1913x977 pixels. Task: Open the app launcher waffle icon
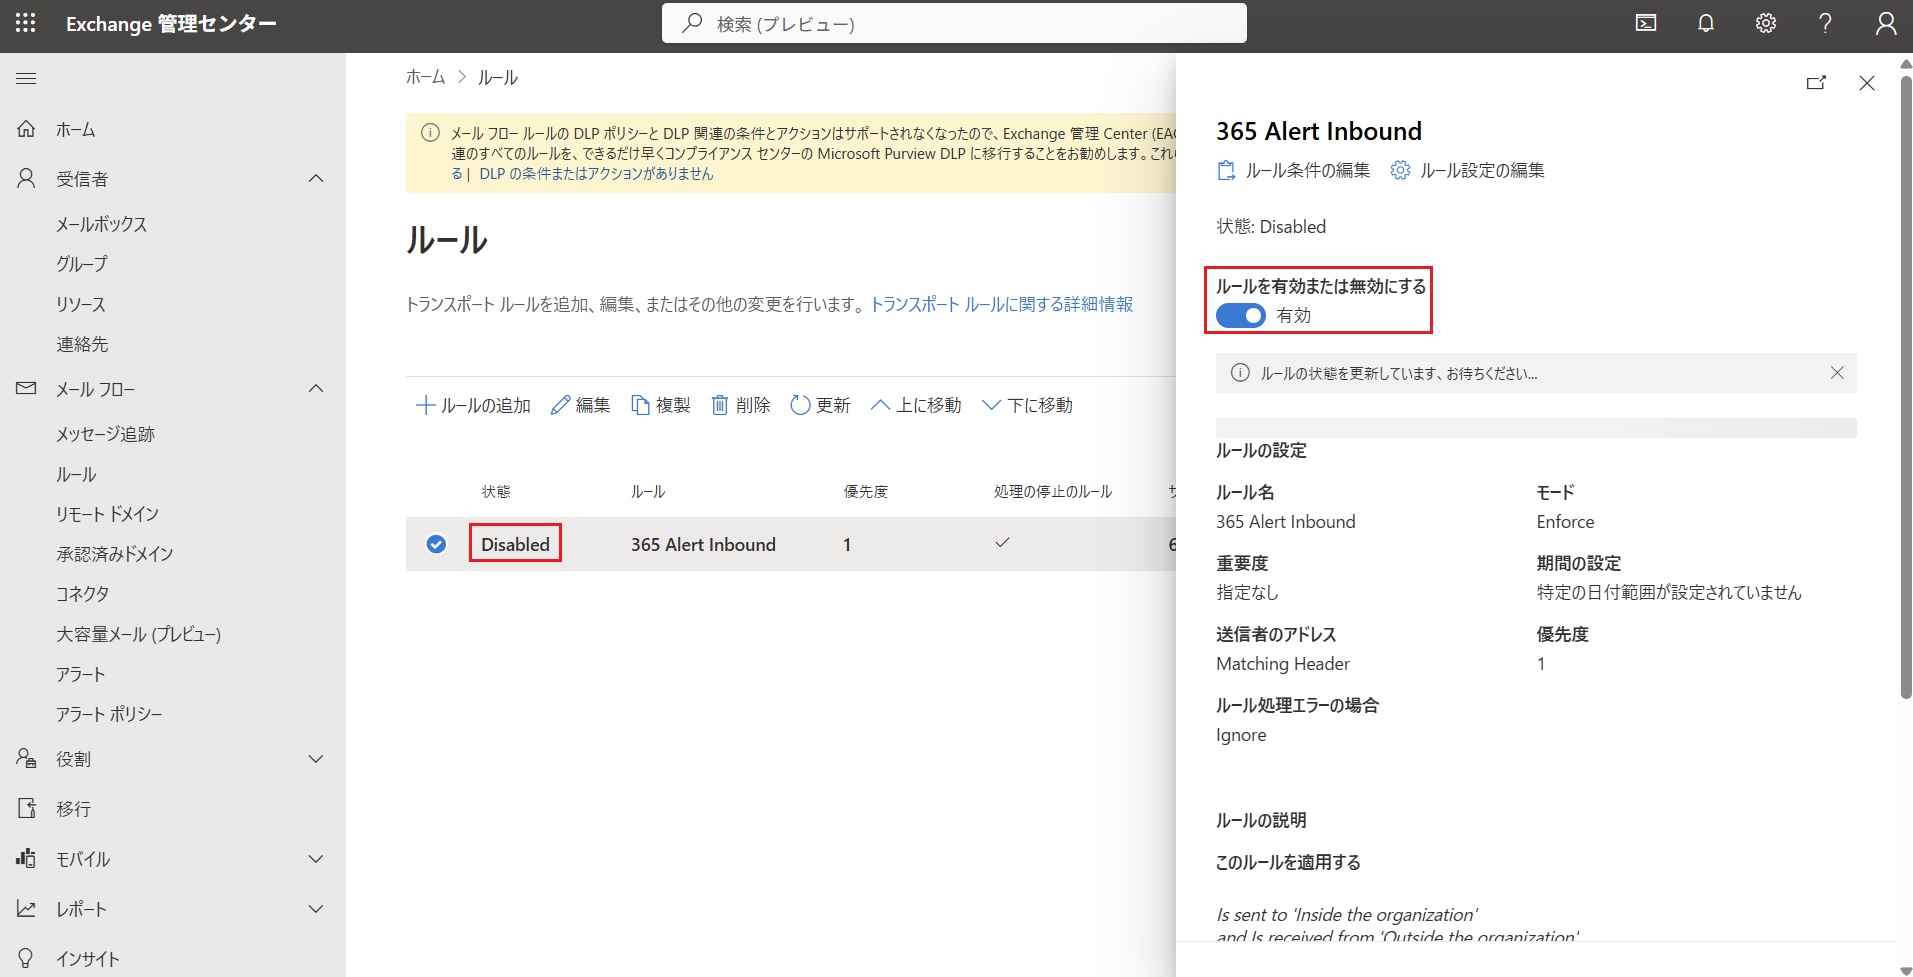[x=25, y=23]
